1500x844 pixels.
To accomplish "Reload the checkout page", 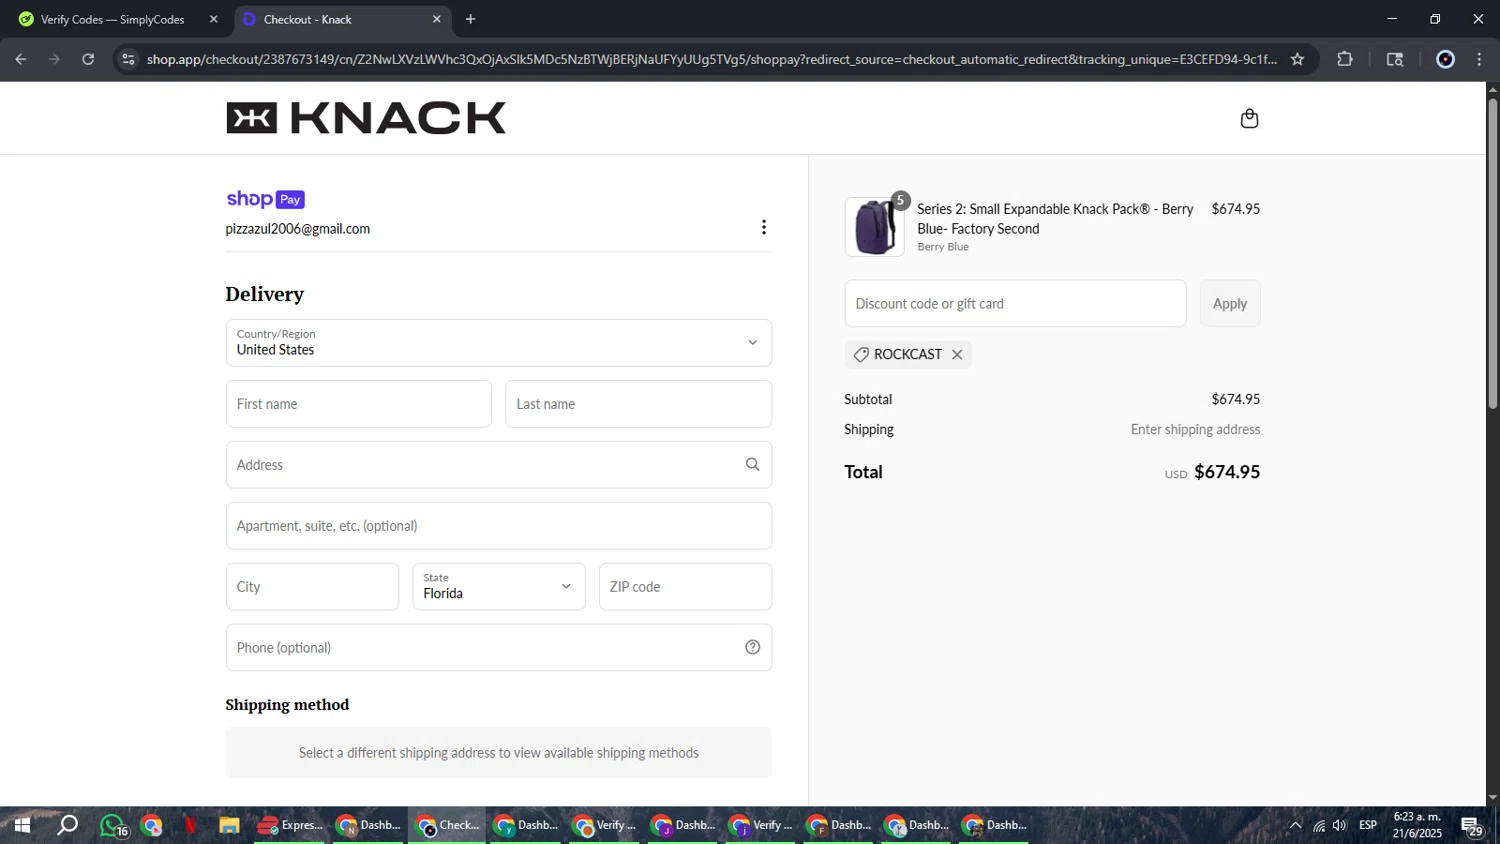I will point(88,59).
